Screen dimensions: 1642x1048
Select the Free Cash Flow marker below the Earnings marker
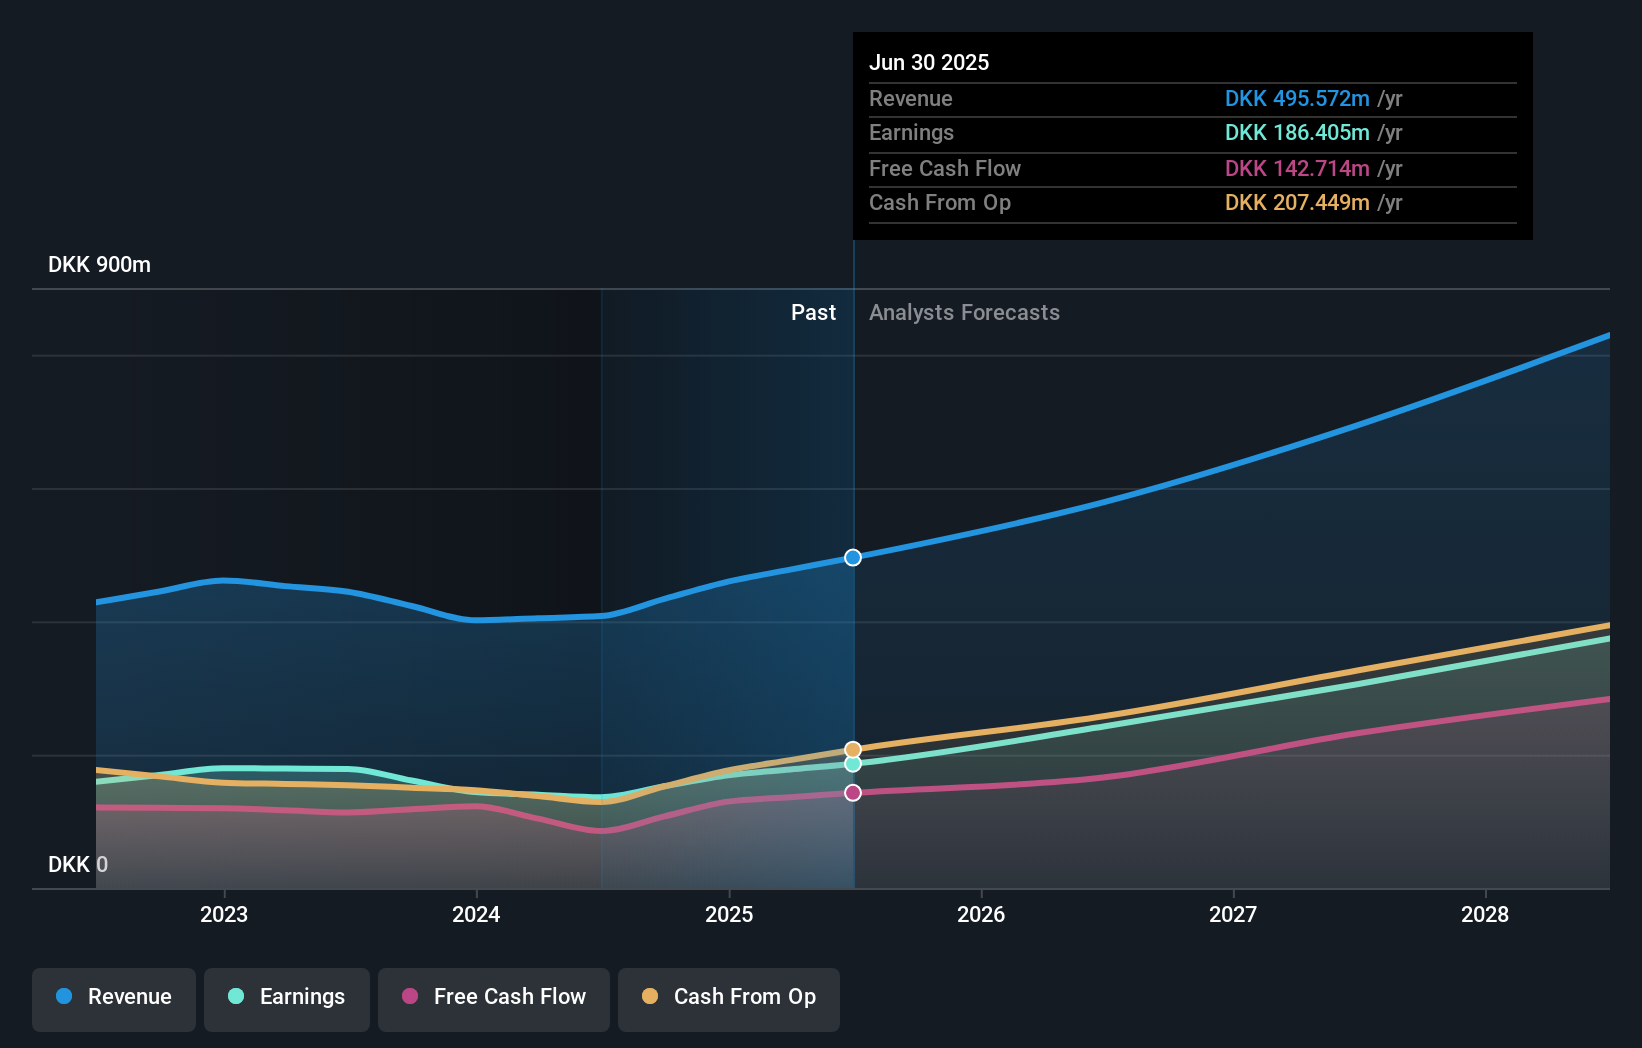tap(852, 793)
